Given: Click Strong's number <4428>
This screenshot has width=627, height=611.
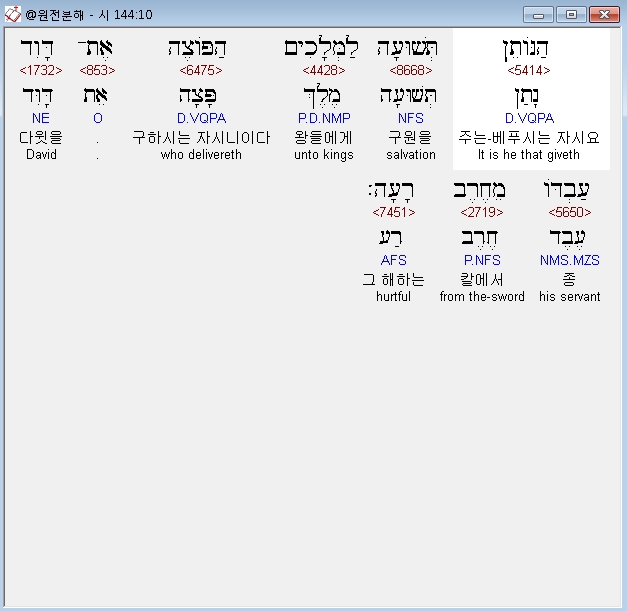Looking at the screenshot, I should (x=324, y=70).
